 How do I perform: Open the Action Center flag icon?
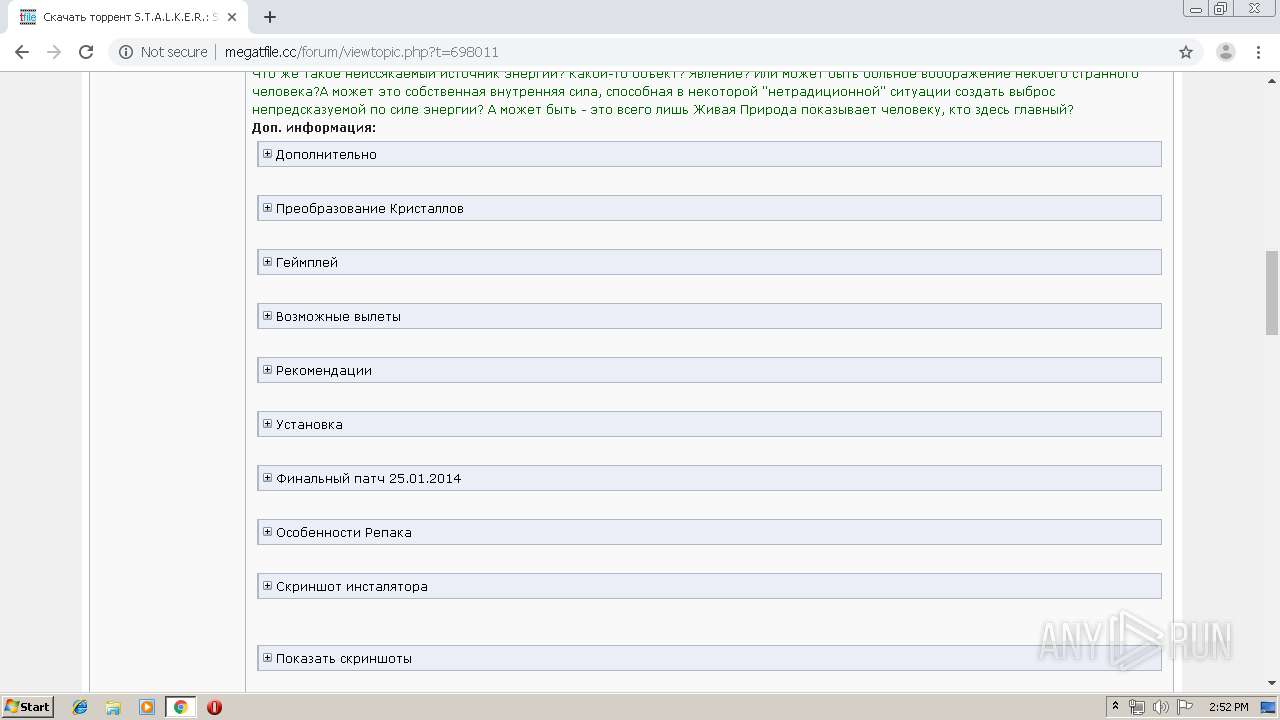(x=1185, y=707)
